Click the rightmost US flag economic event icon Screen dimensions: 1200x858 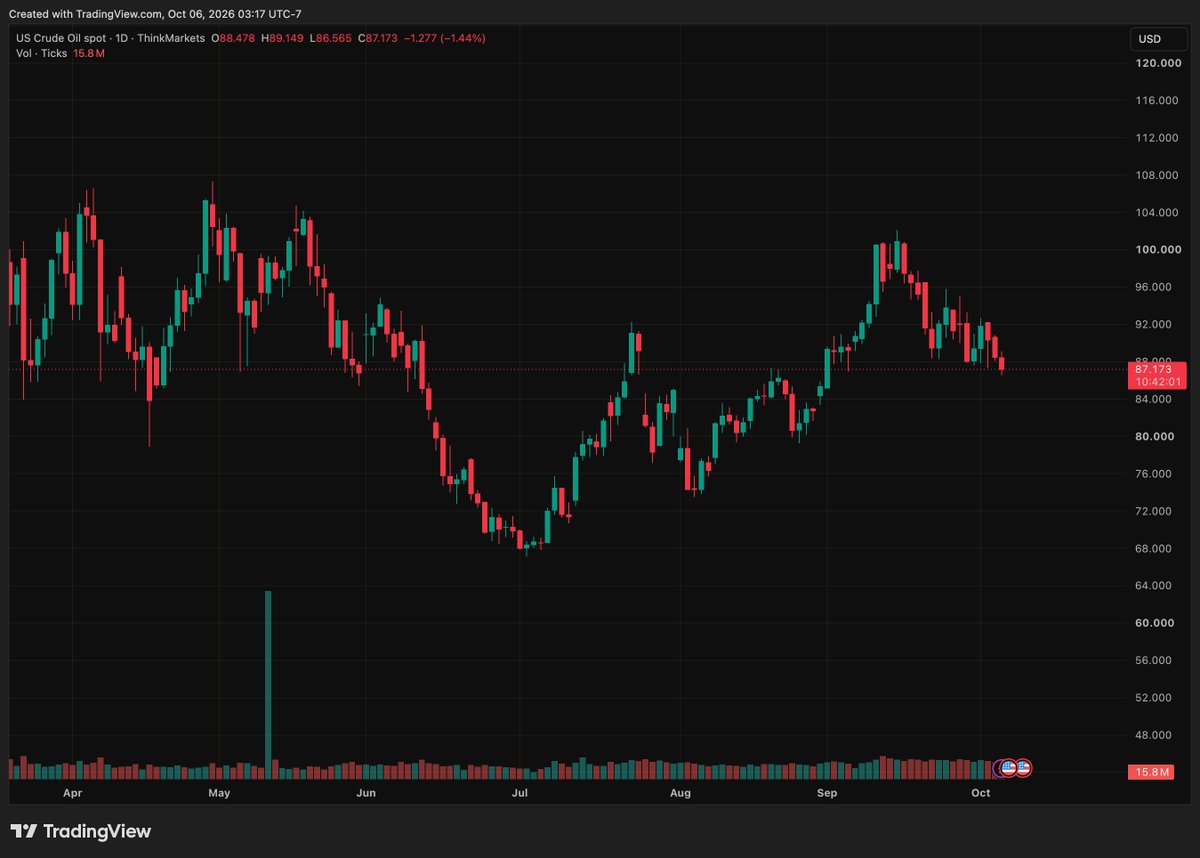click(x=1023, y=768)
